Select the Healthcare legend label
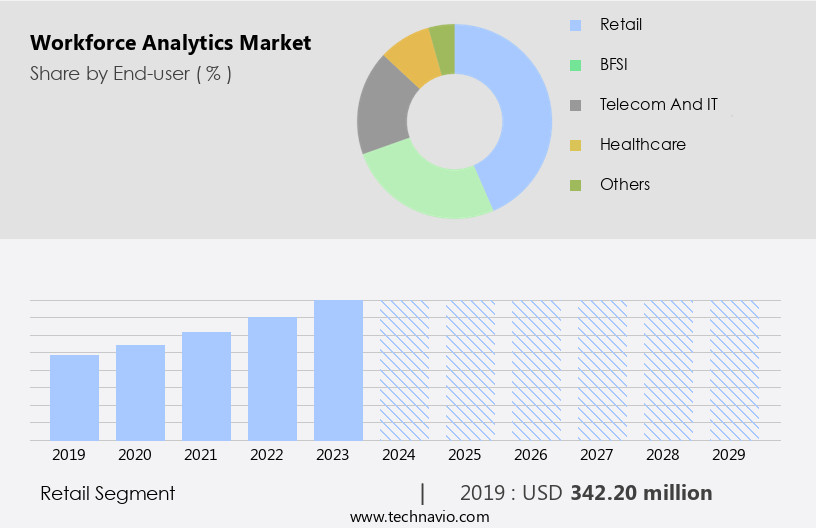 [642, 144]
